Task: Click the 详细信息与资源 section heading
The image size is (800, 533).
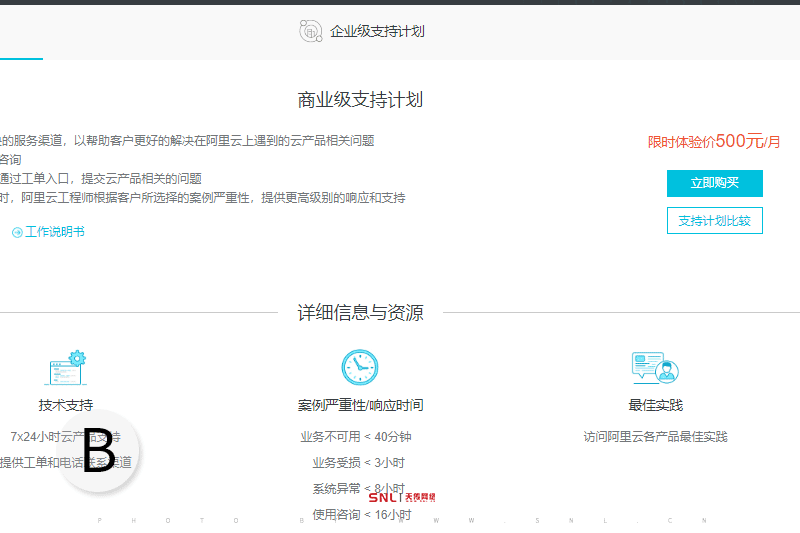Action: [360, 312]
